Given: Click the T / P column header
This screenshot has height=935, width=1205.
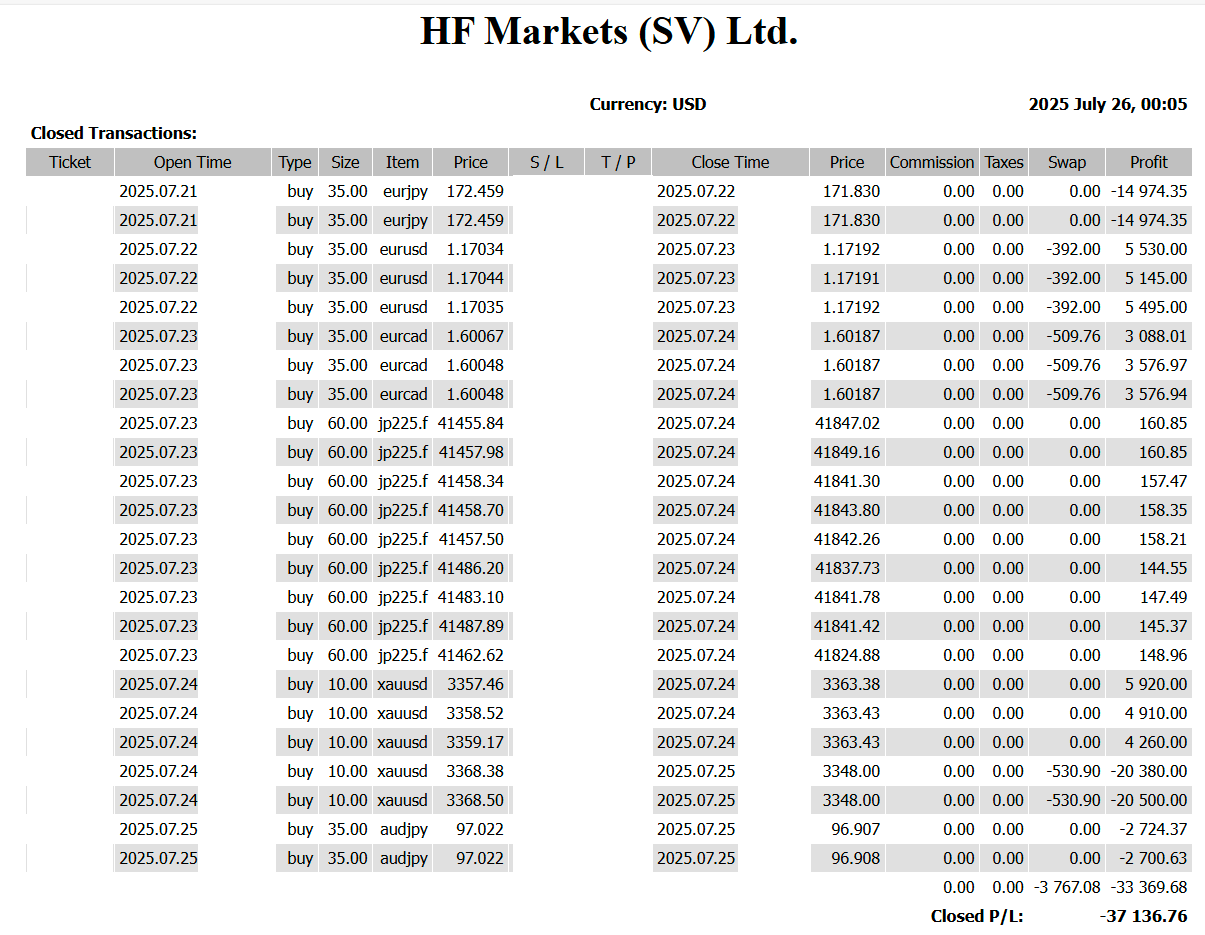Looking at the screenshot, I should (x=618, y=162).
